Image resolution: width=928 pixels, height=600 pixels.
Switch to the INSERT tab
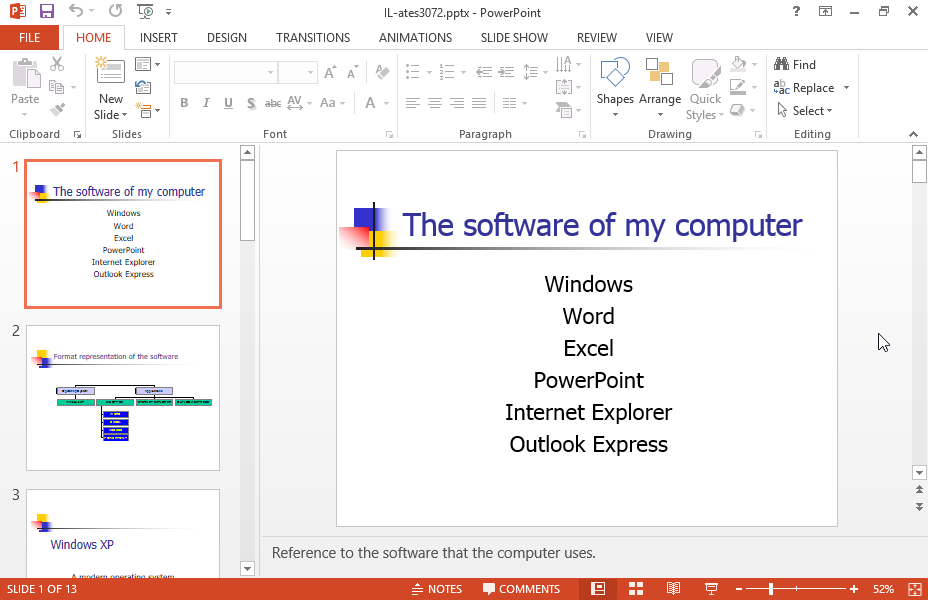pyautogui.click(x=159, y=38)
